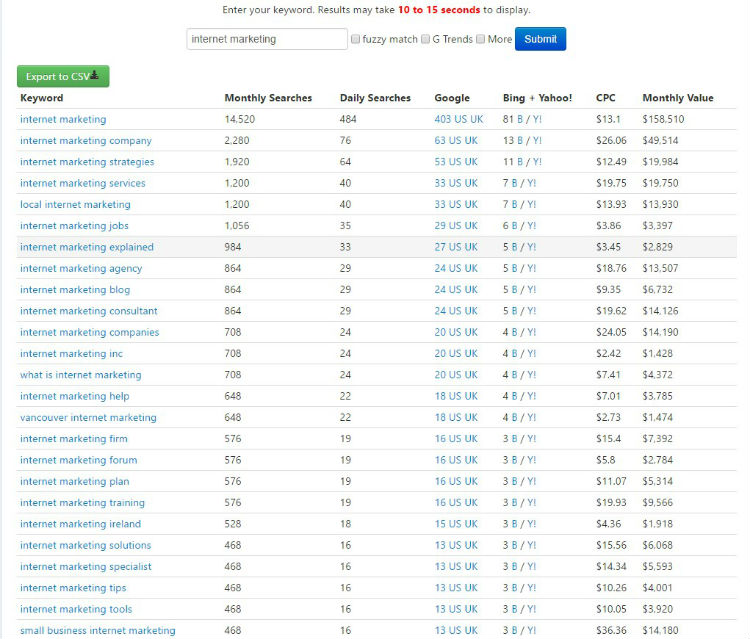Open 'small business internet marketing' link
Image resolution: width=750 pixels, height=639 pixels.
(x=98, y=630)
